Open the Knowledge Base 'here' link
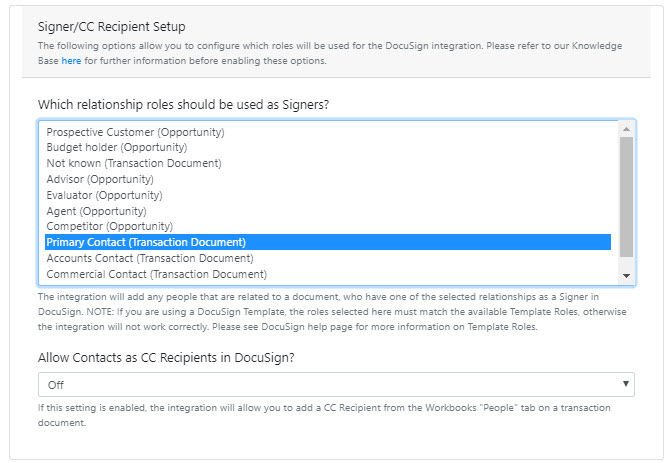 click(71, 61)
